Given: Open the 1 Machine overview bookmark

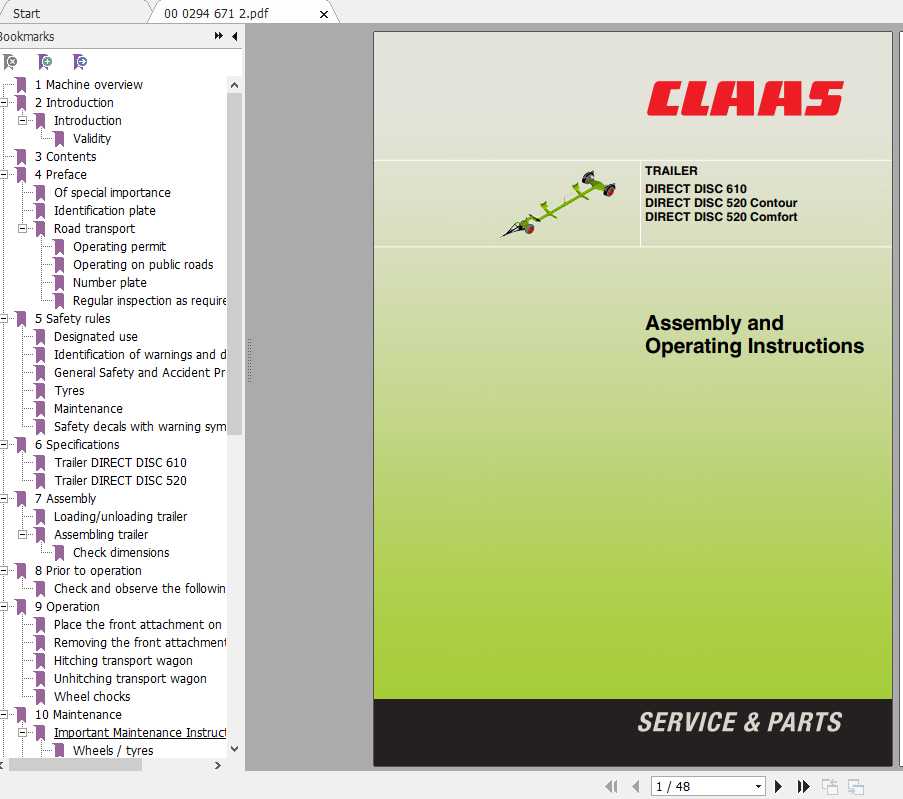Looking at the screenshot, I should tap(88, 85).
